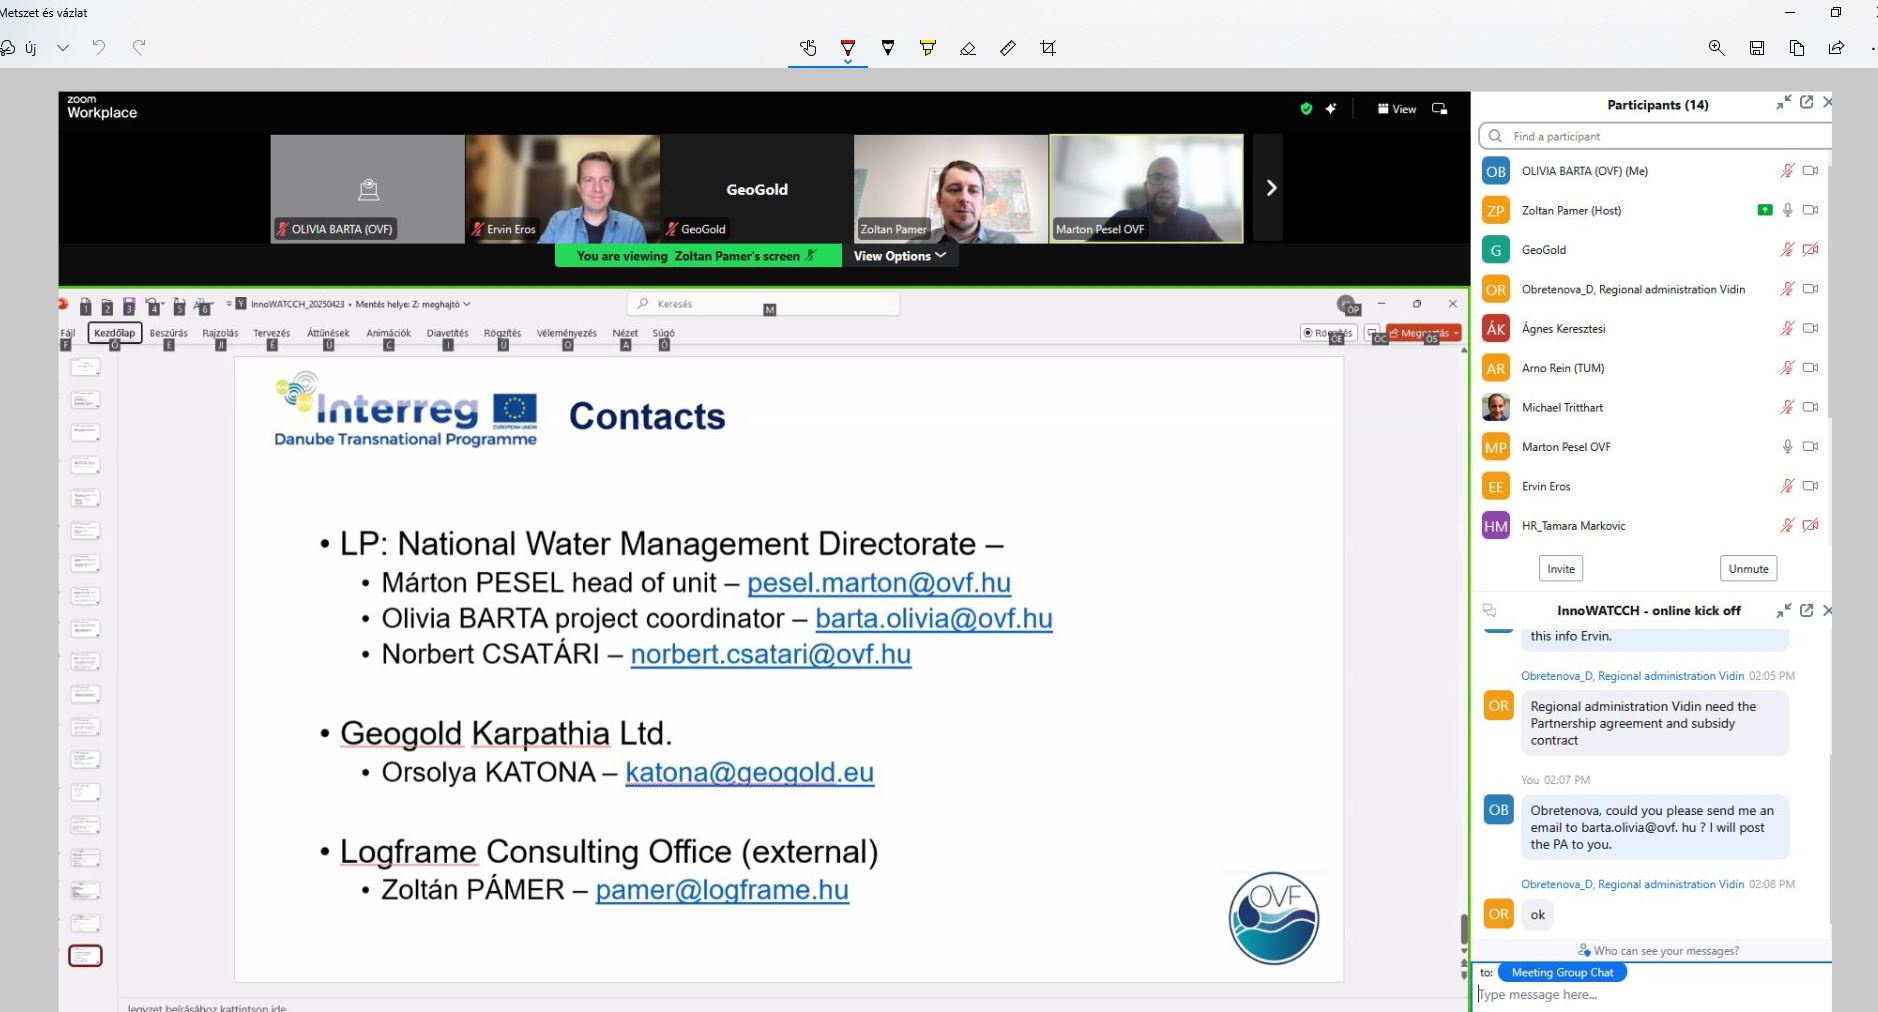Screen dimensions: 1878x1012
Task: Click the Find a participant search box
Action: tap(1655, 136)
